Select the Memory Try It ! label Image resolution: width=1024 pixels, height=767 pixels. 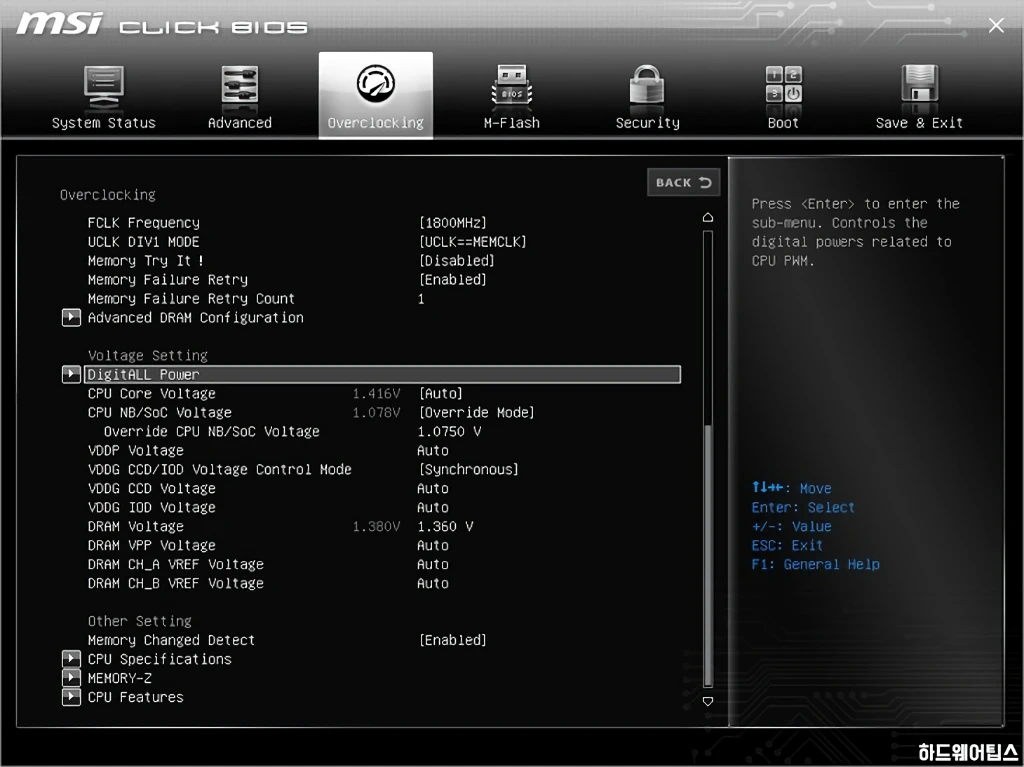pos(146,261)
